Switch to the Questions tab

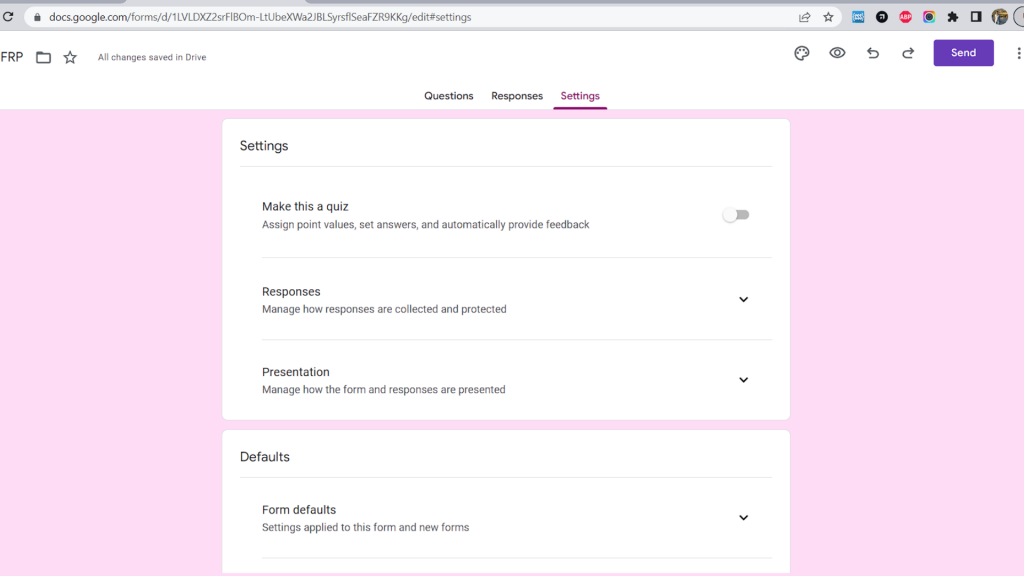pos(448,95)
